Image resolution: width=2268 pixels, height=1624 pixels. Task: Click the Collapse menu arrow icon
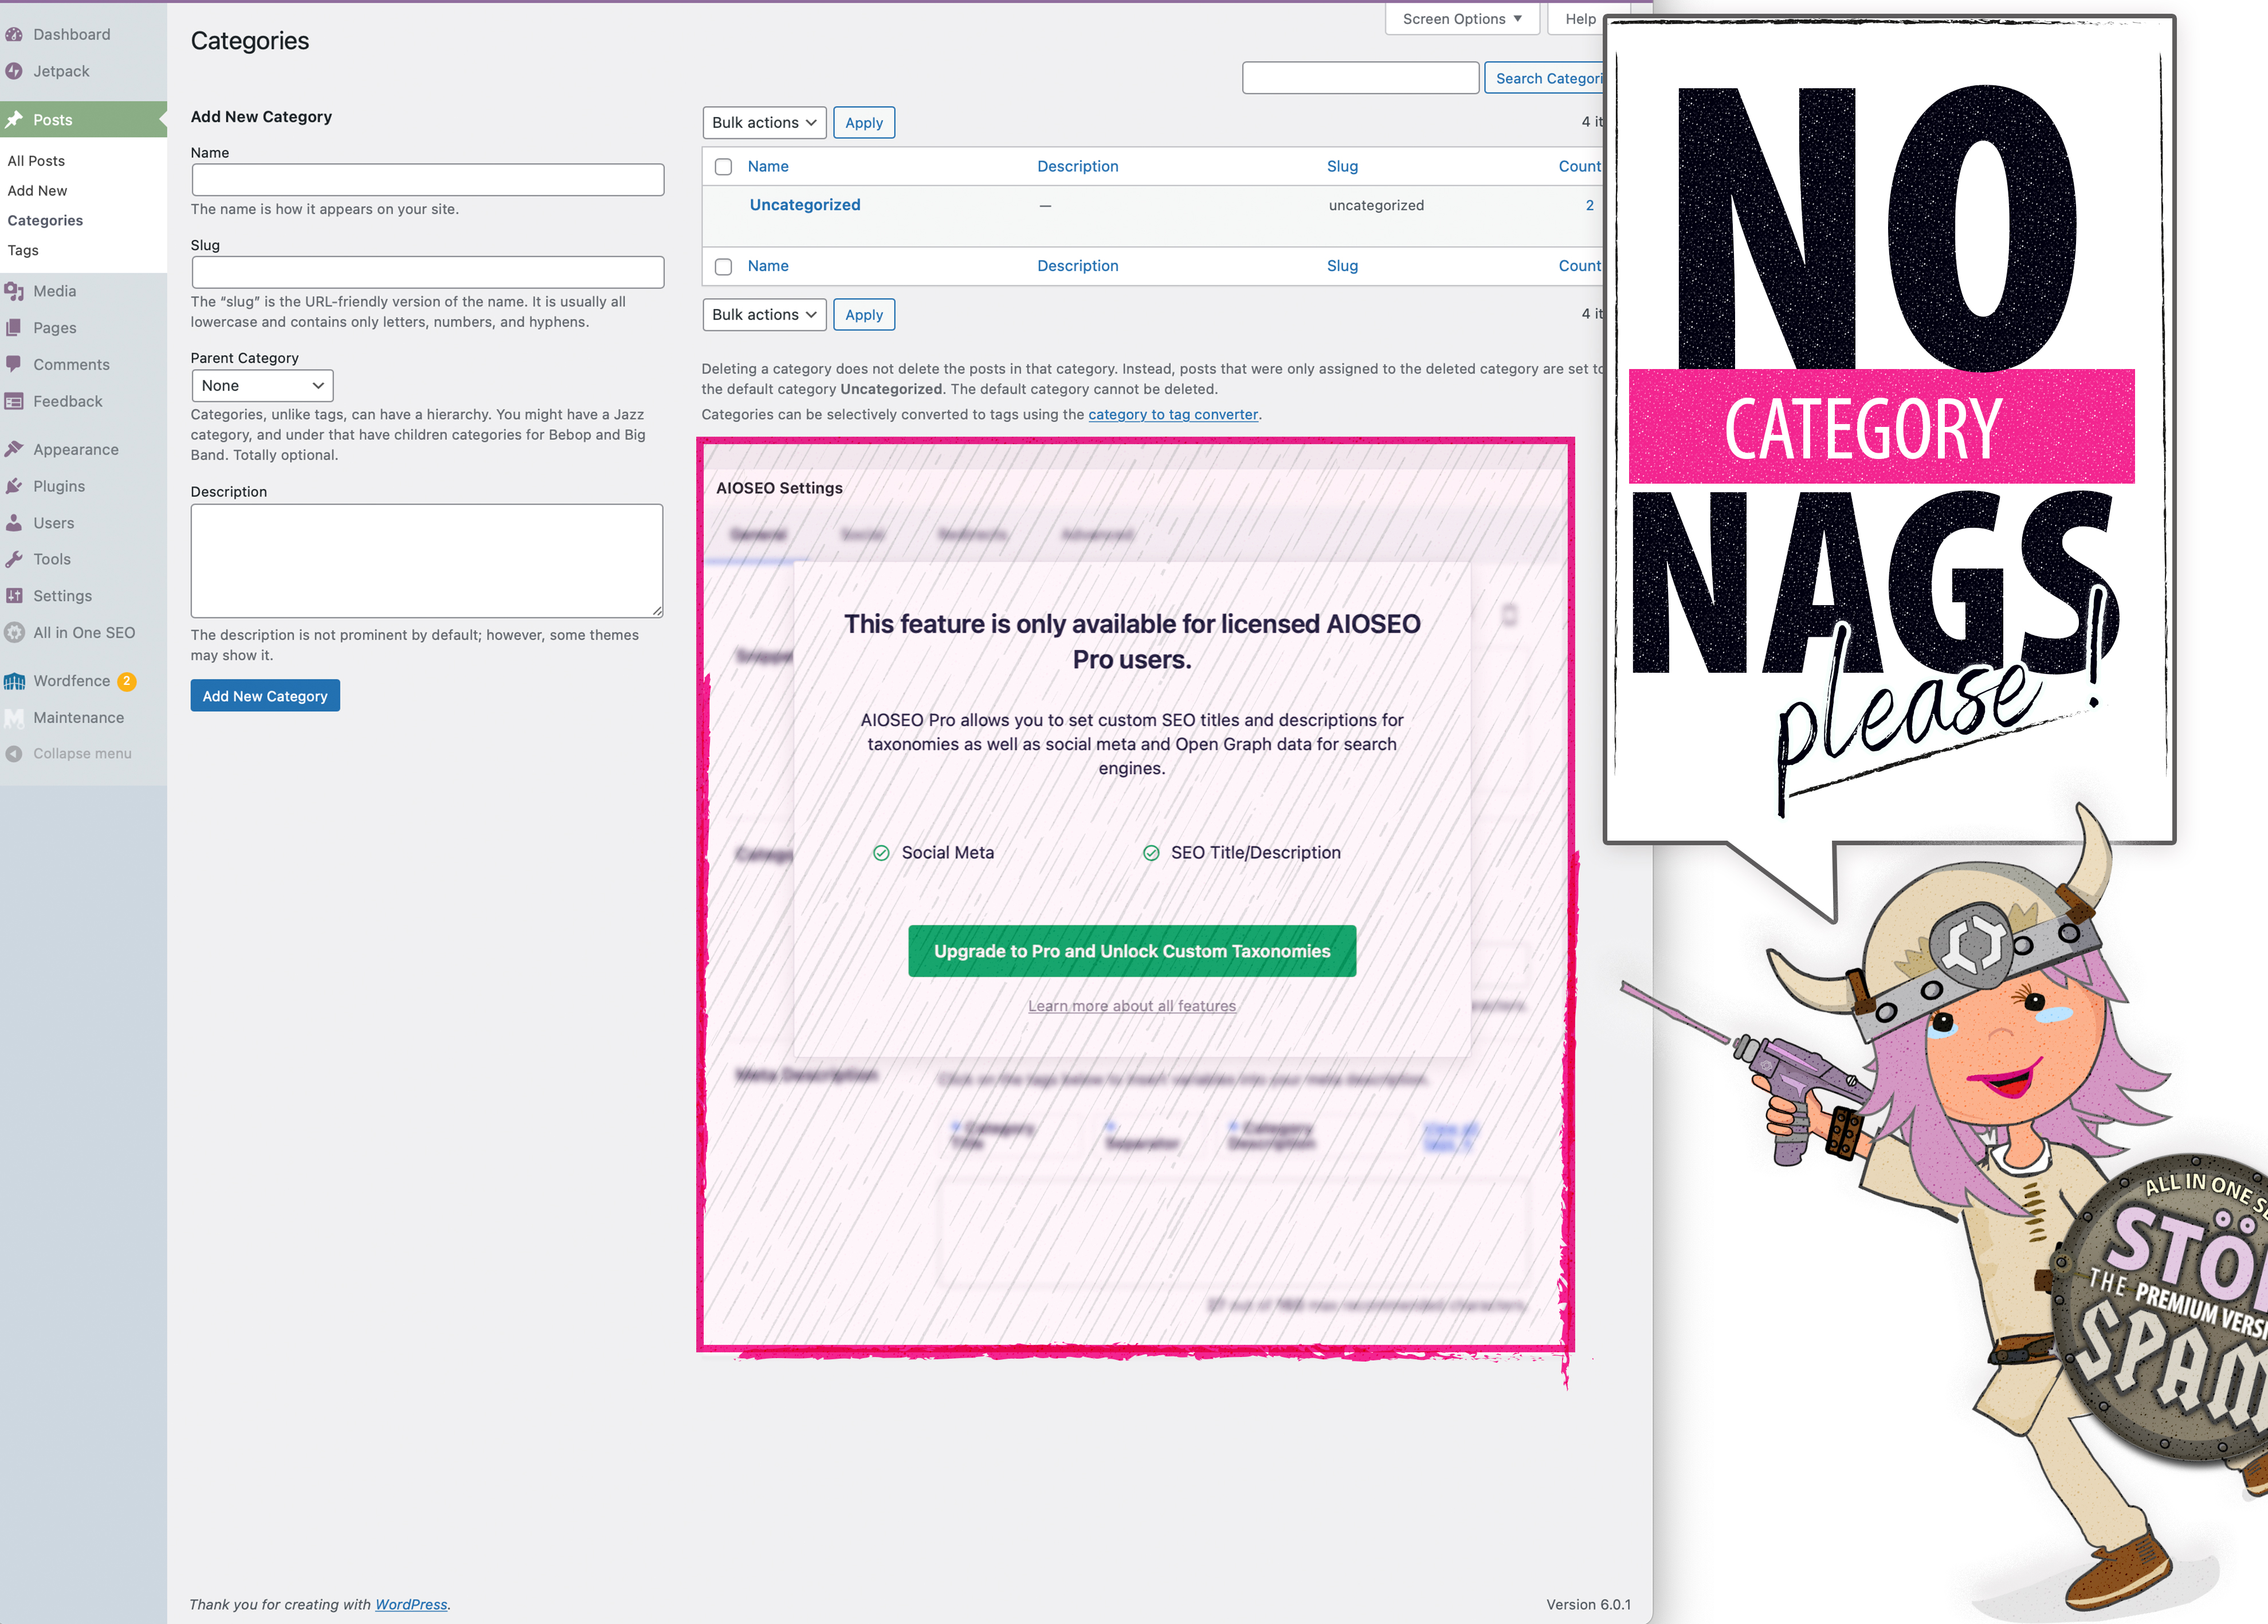(x=14, y=754)
